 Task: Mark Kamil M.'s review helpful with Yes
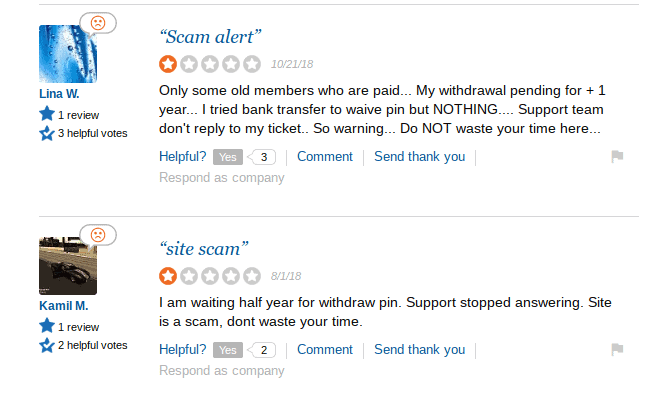tap(228, 350)
